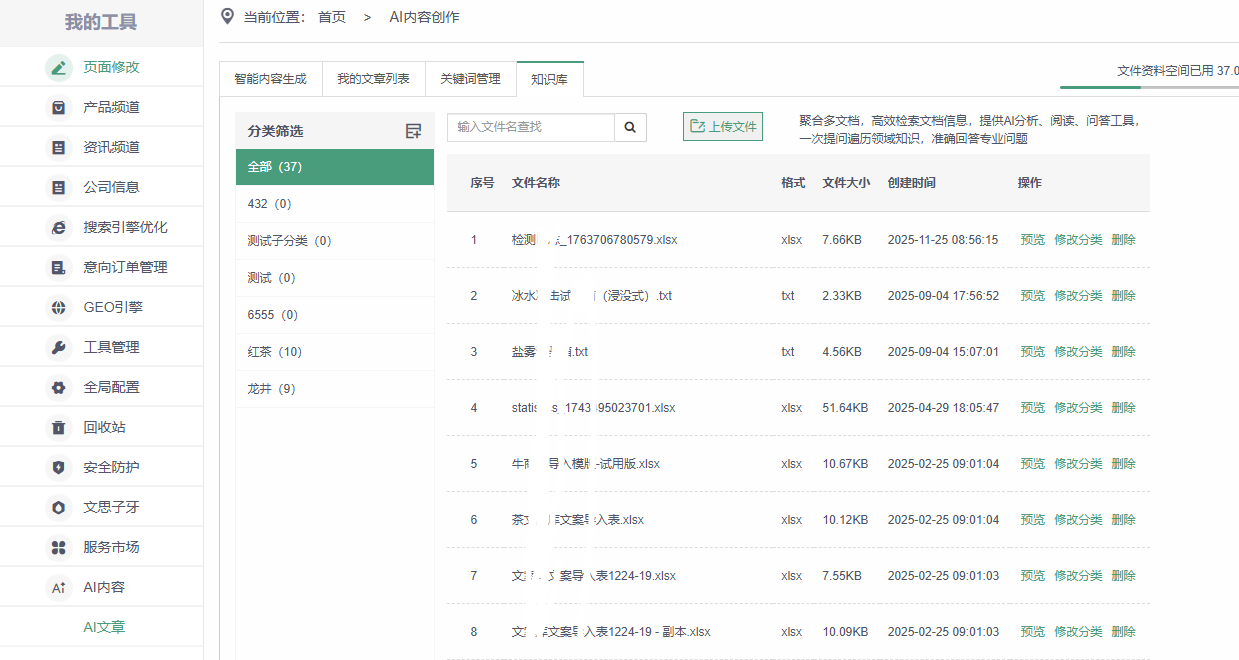Click timestamp 2025-11-25 08:56:15
This screenshot has height=660, width=1239.
943,240
